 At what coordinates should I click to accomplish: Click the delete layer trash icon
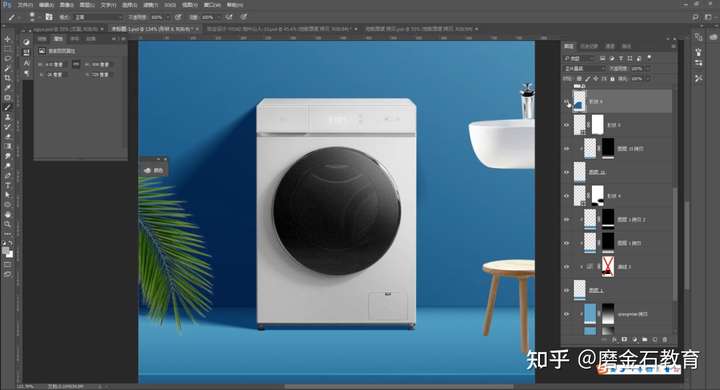[x=664, y=339]
